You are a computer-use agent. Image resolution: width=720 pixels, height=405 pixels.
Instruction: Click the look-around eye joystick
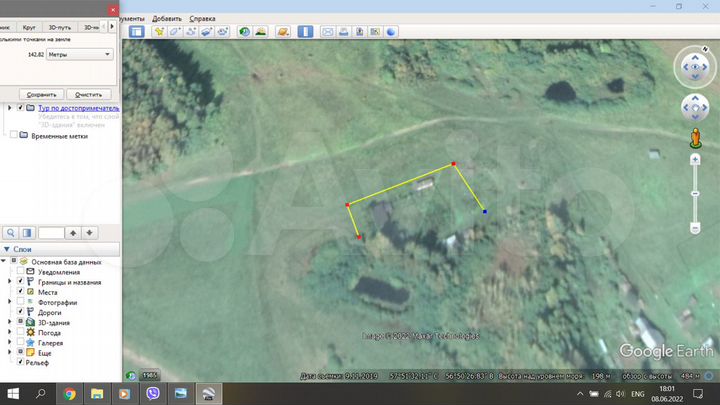tap(695, 67)
